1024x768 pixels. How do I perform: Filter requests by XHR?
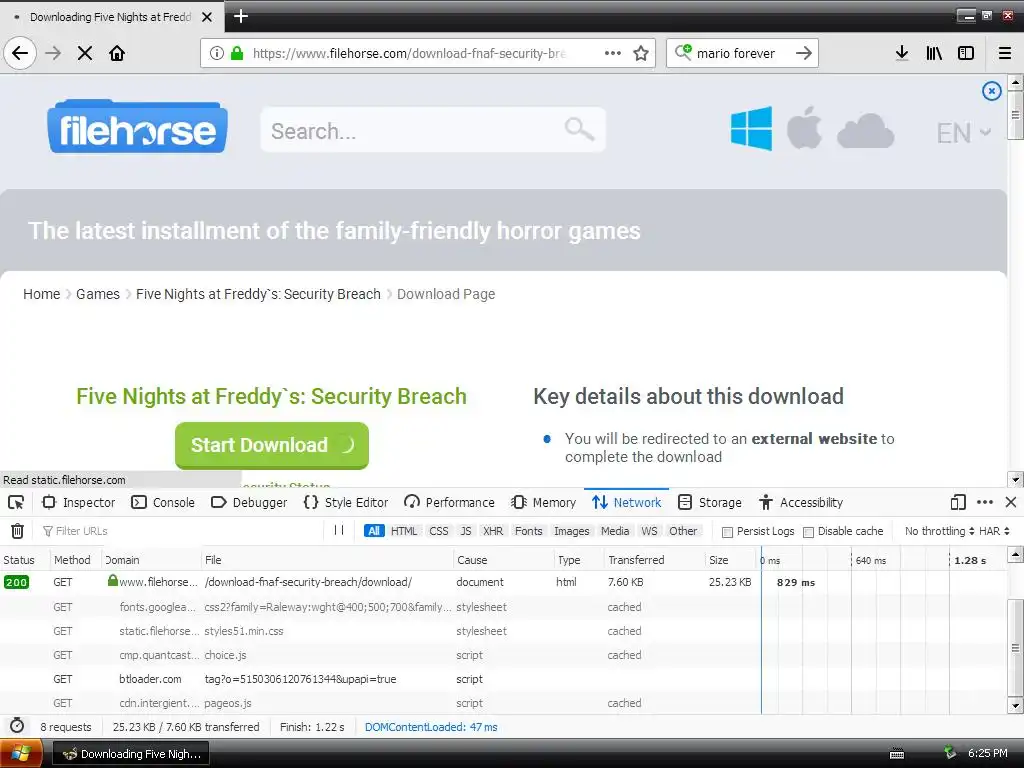click(x=493, y=531)
